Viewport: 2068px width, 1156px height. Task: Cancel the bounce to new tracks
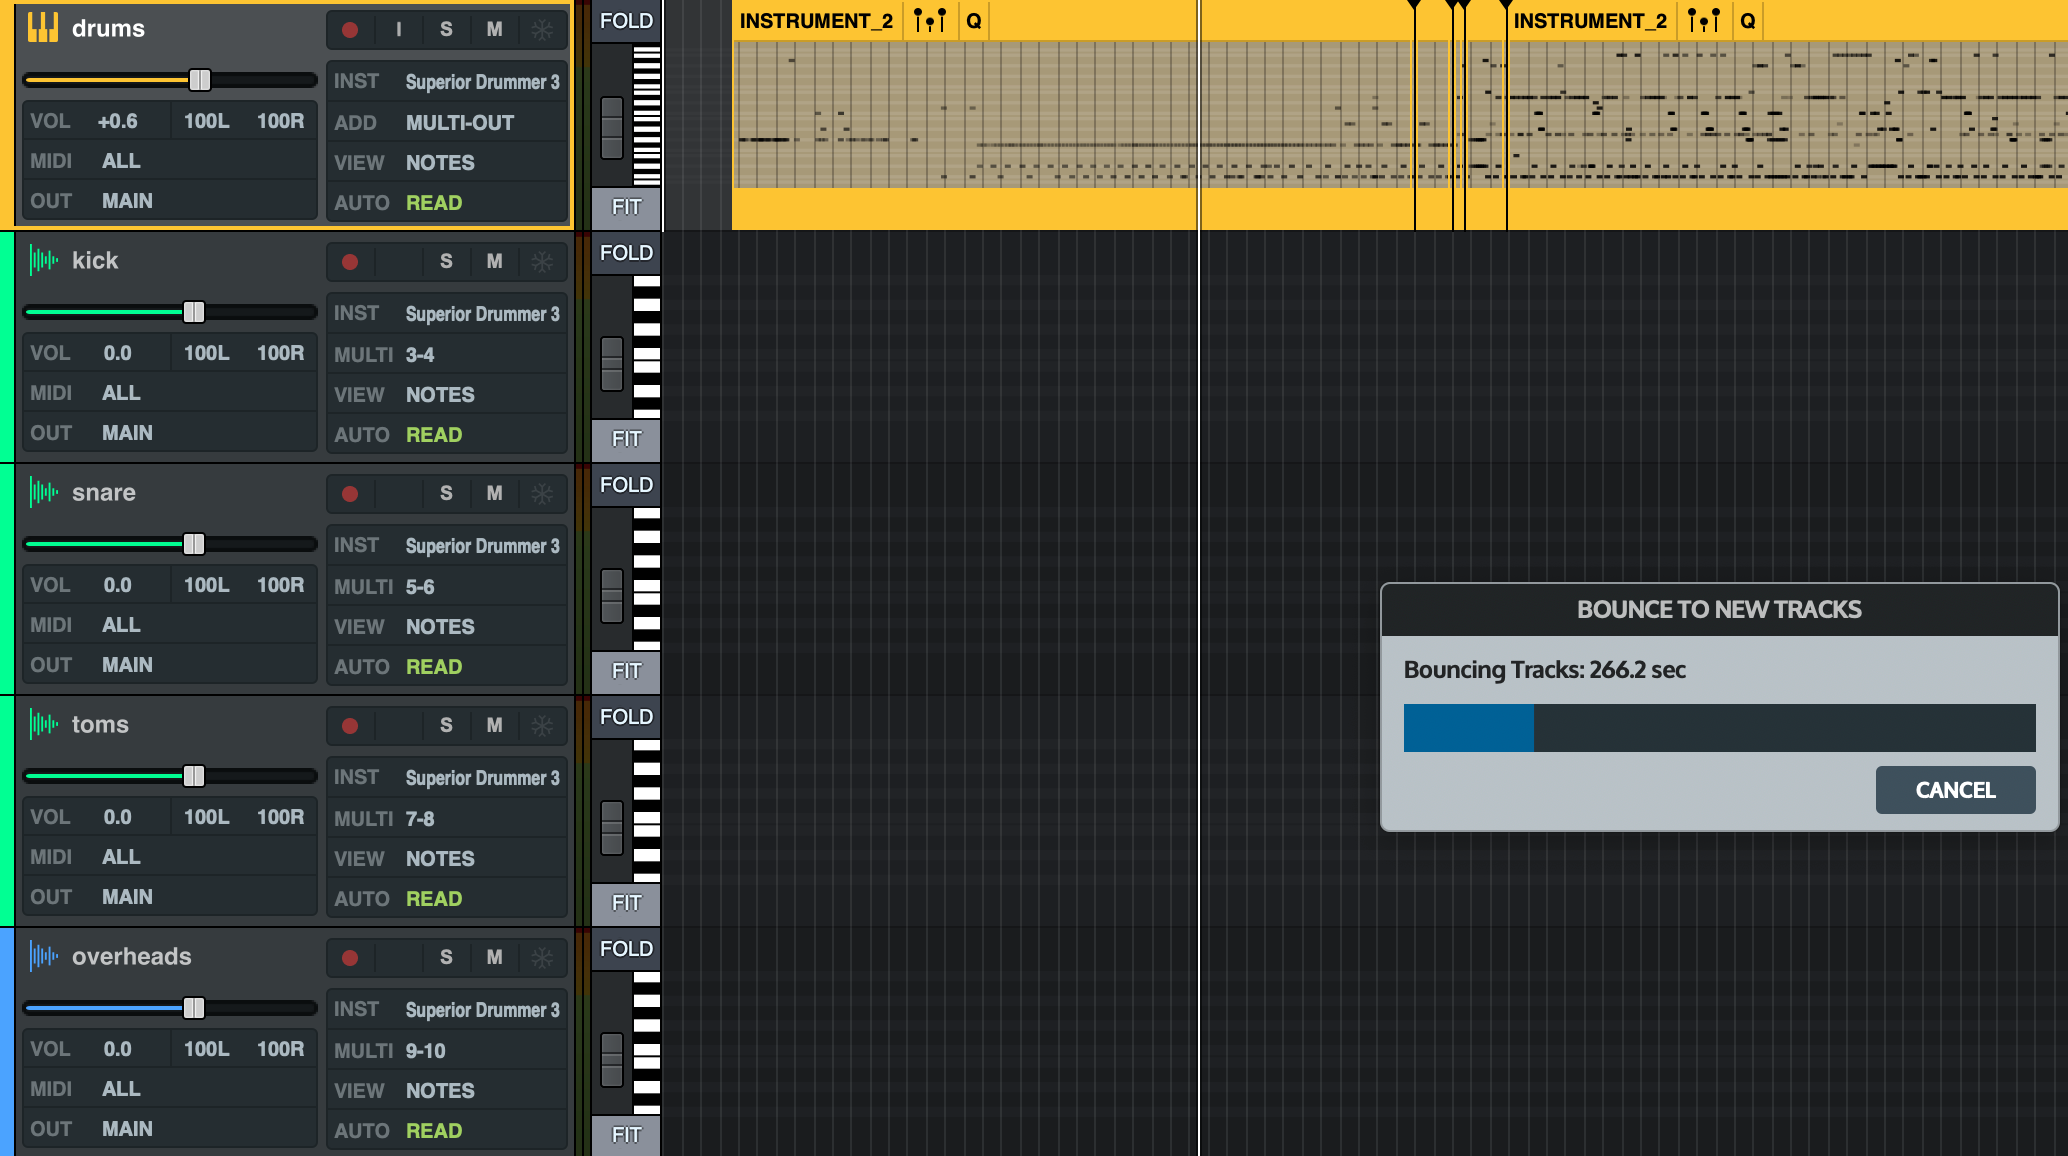coord(1954,790)
